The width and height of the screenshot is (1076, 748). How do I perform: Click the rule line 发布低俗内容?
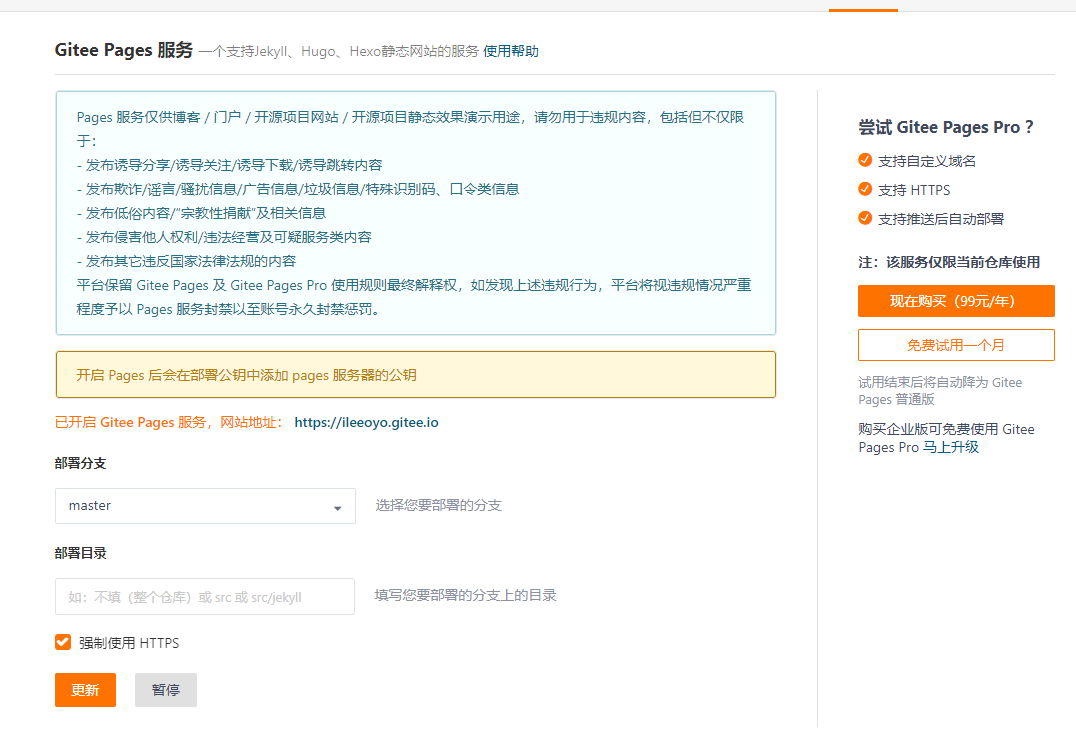tap(201, 213)
